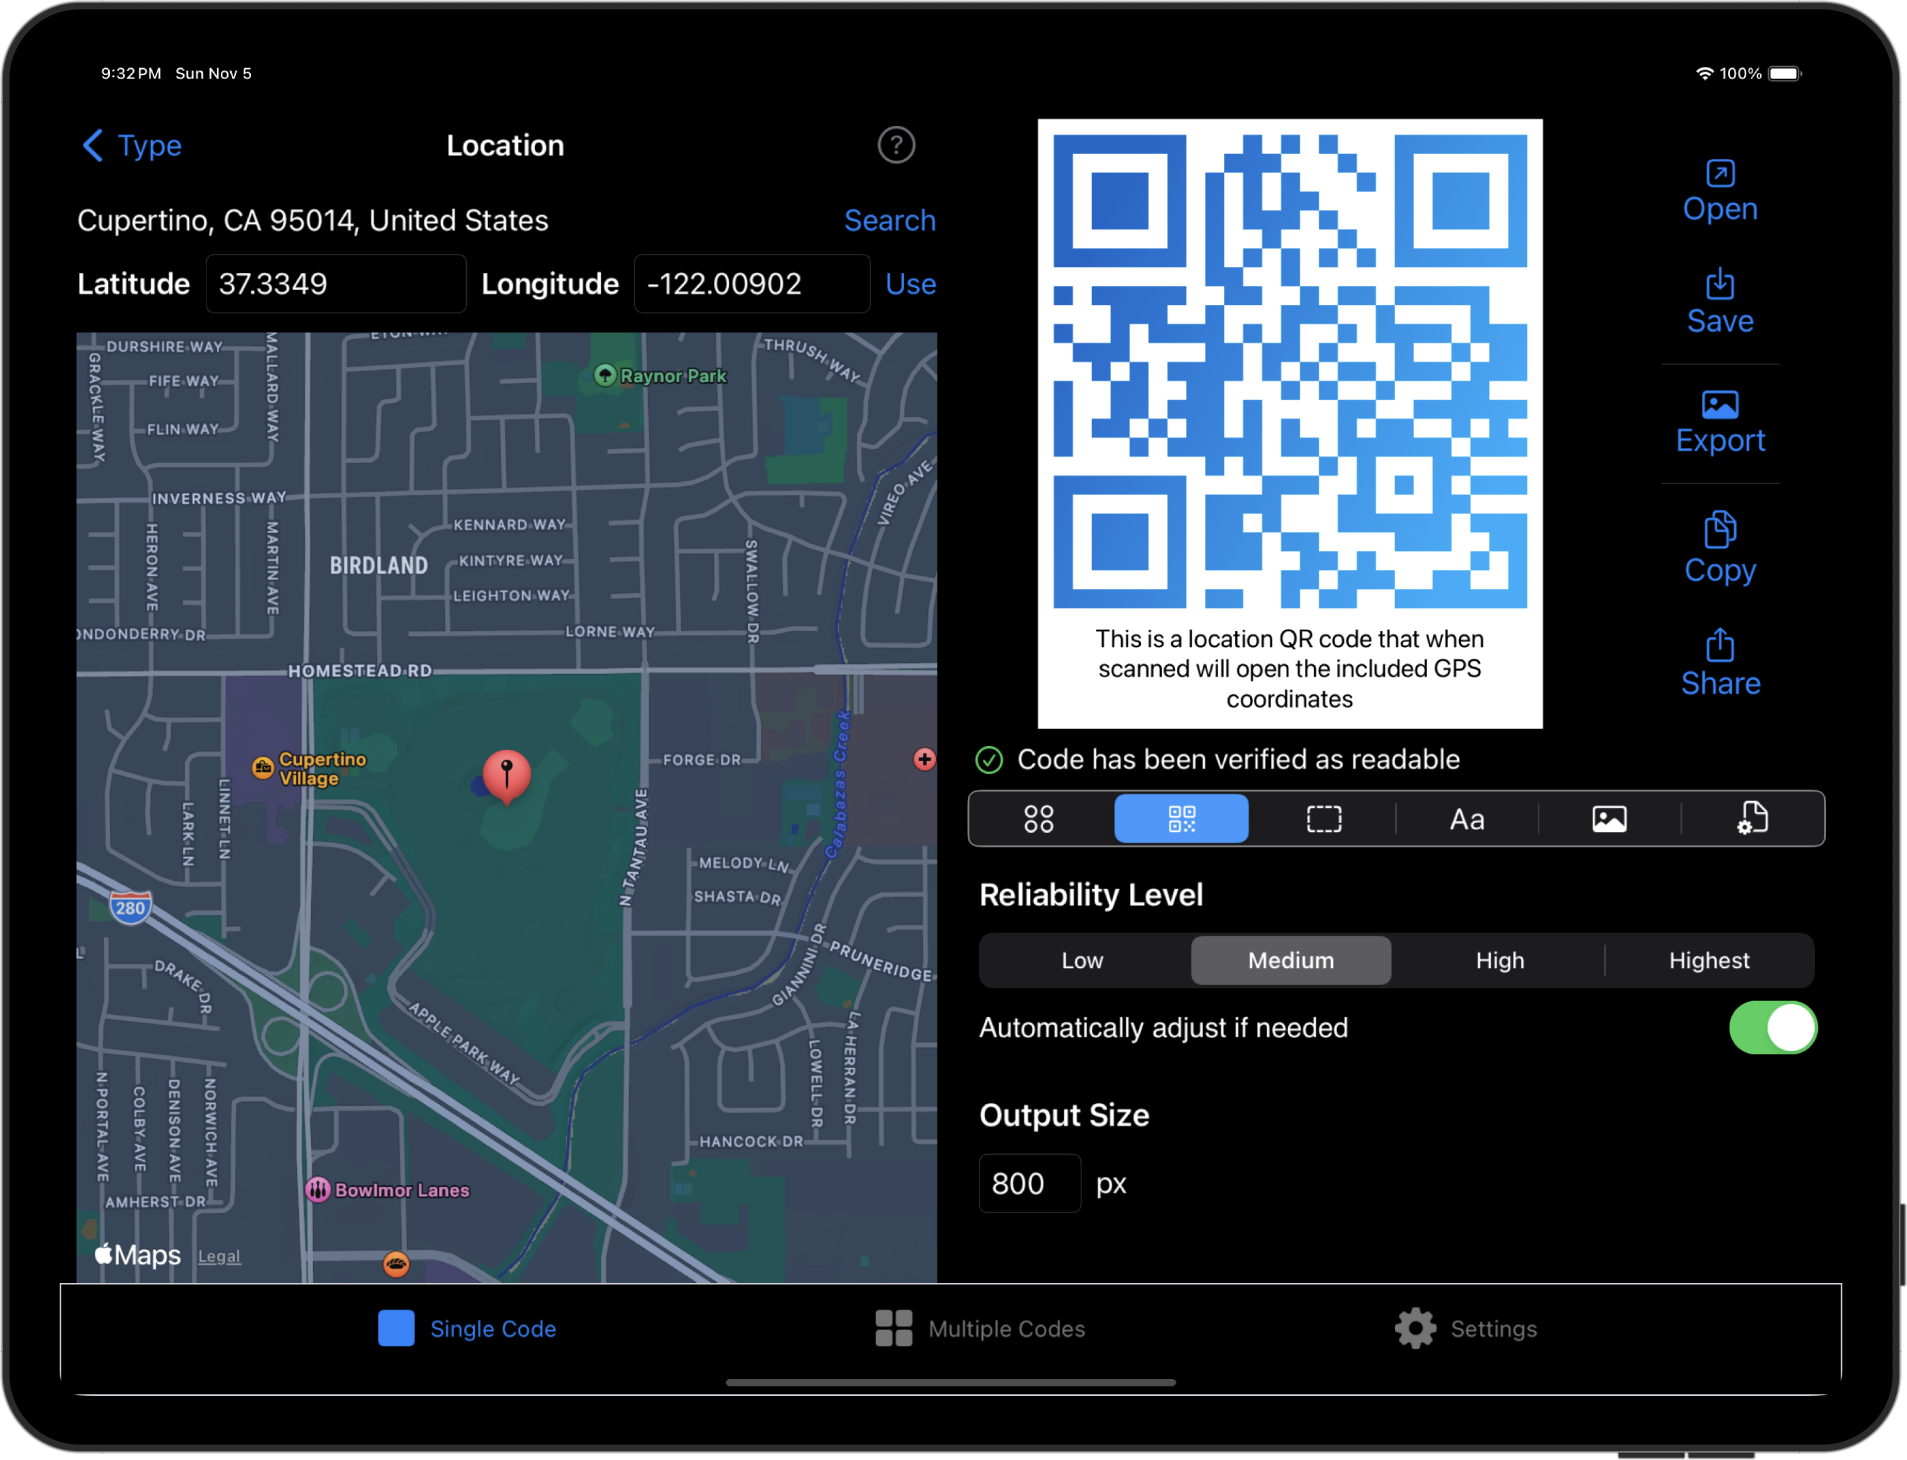The image size is (1907, 1460).
Task: Set reliability level to Medium
Action: click(1291, 960)
